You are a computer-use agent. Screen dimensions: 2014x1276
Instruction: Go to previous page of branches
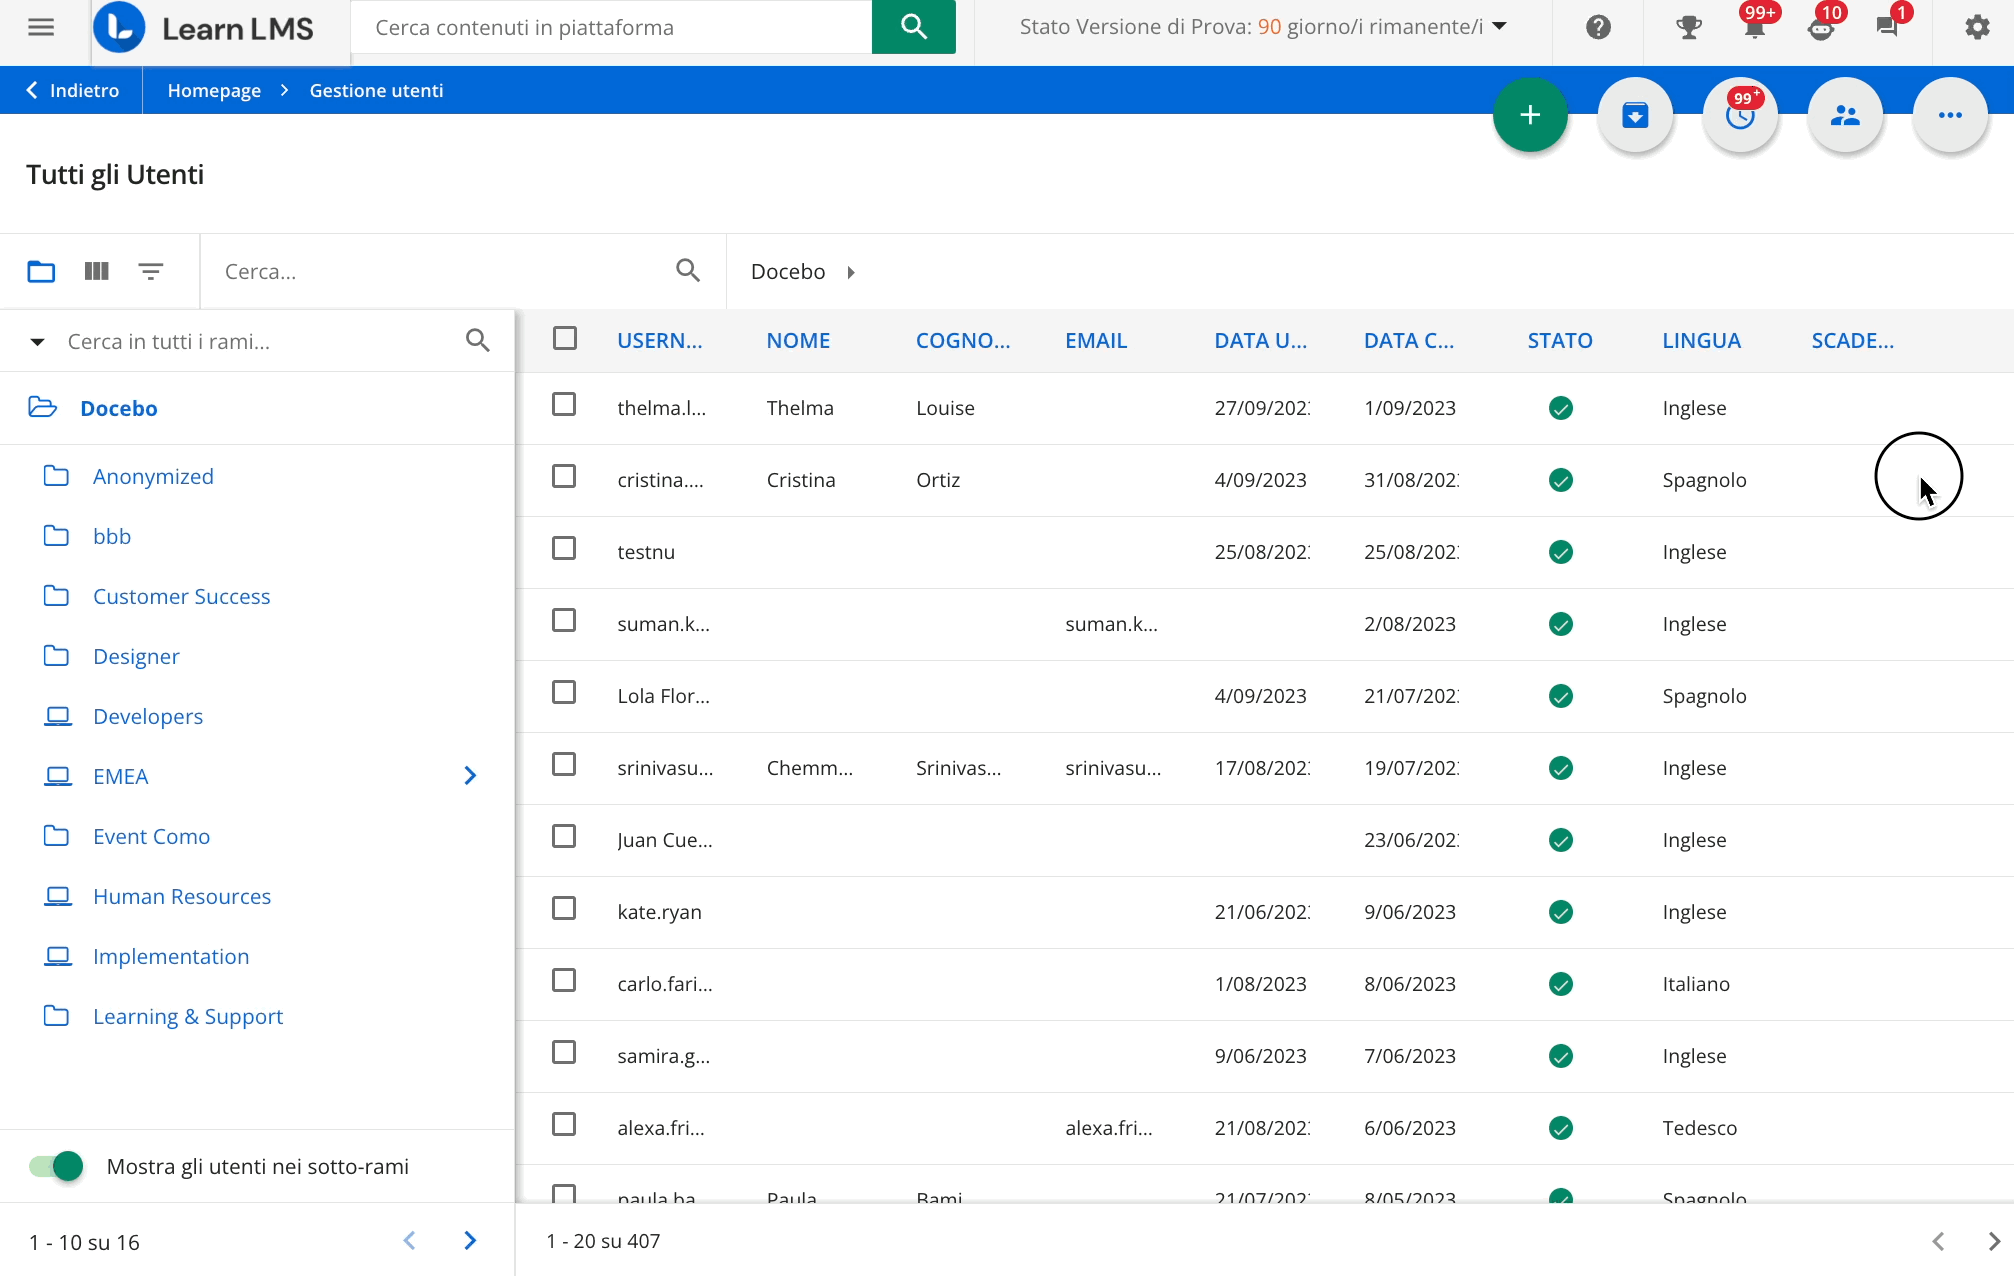pyautogui.click(x=409, y=1241)
